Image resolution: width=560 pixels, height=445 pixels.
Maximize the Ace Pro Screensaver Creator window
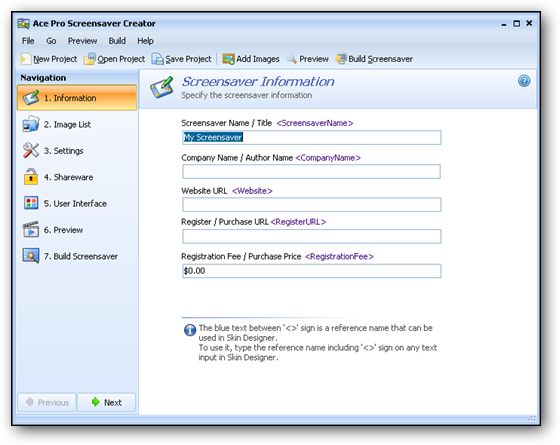516,24
